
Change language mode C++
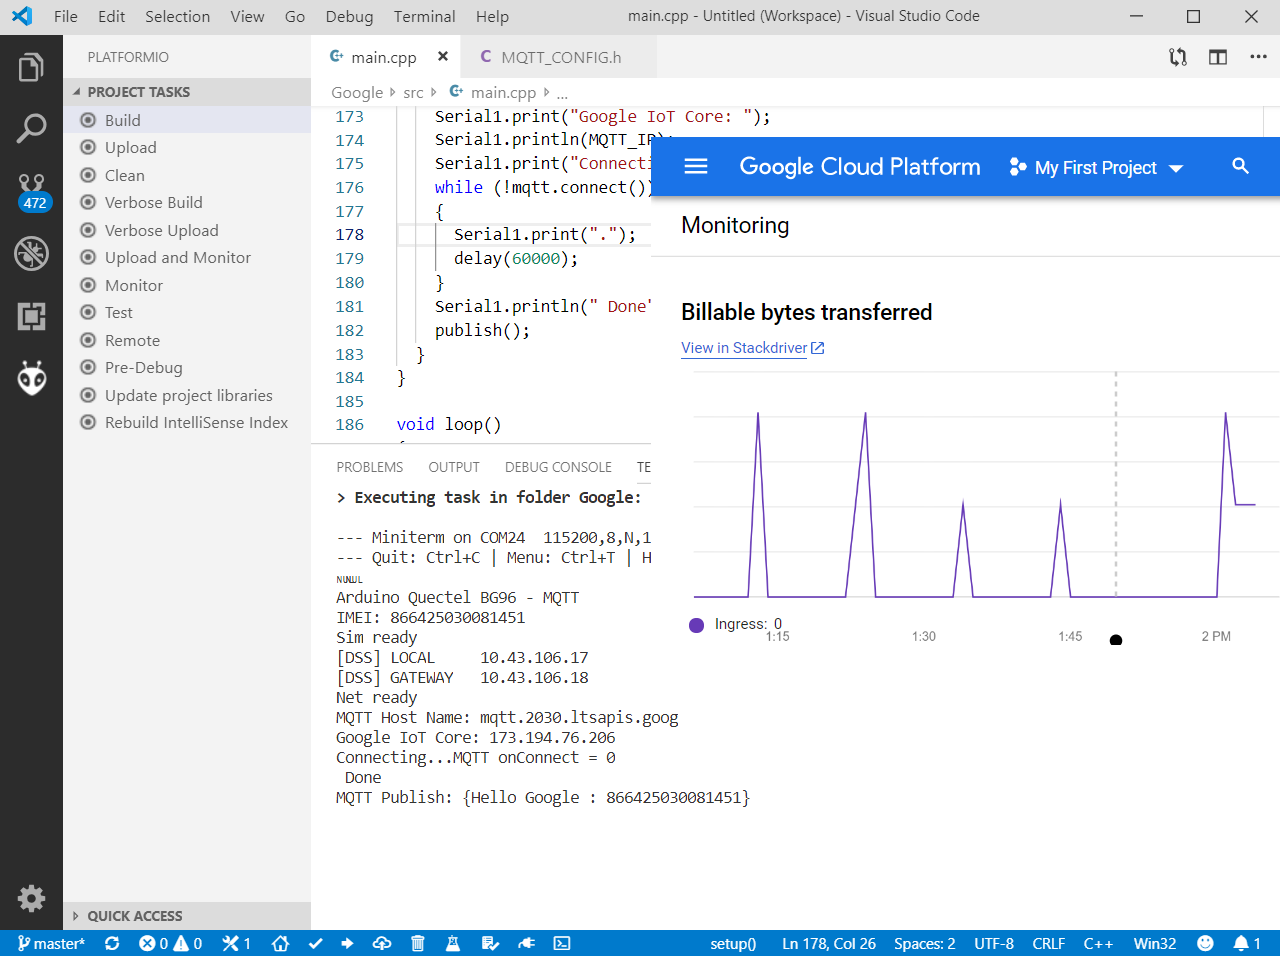click(x=1098, y=943)
